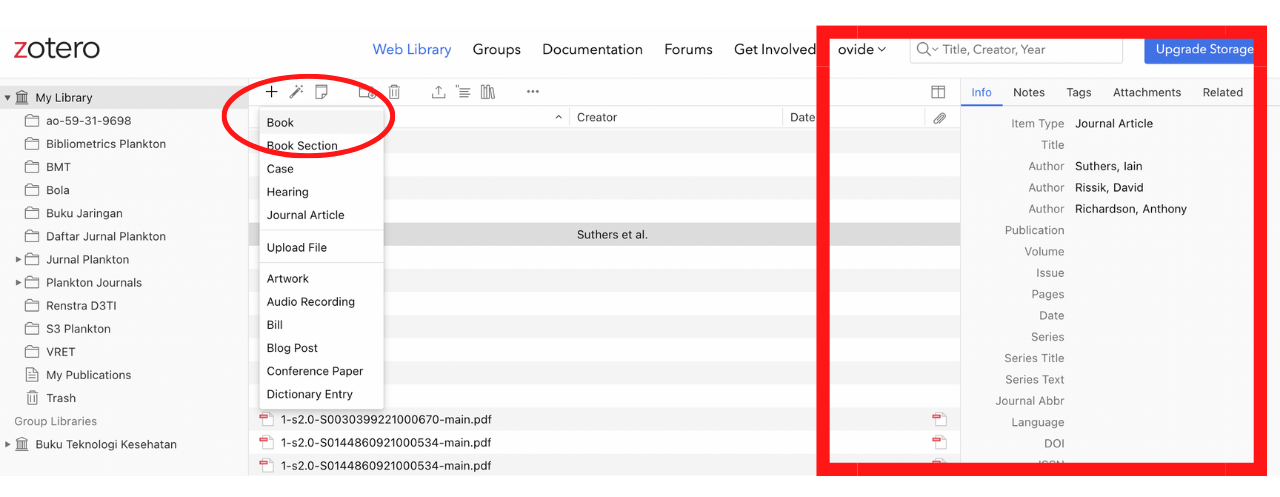Viewport: 1280px width, 497px height.
Task: Open My Publications in sidebar
Action: (x=88, y=375)
